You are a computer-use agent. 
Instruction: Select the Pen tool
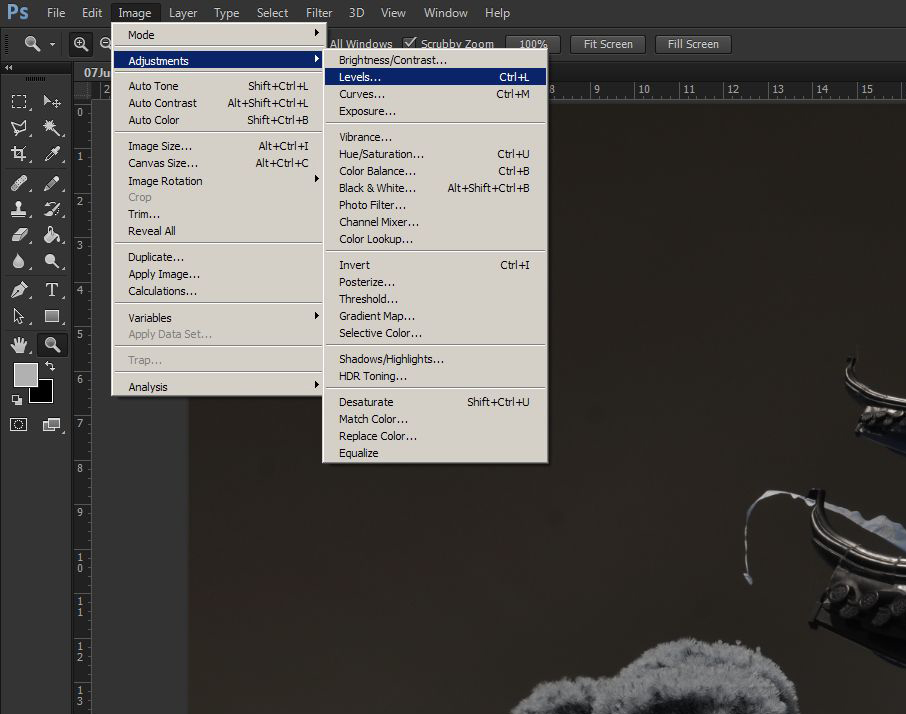(19, 289)
